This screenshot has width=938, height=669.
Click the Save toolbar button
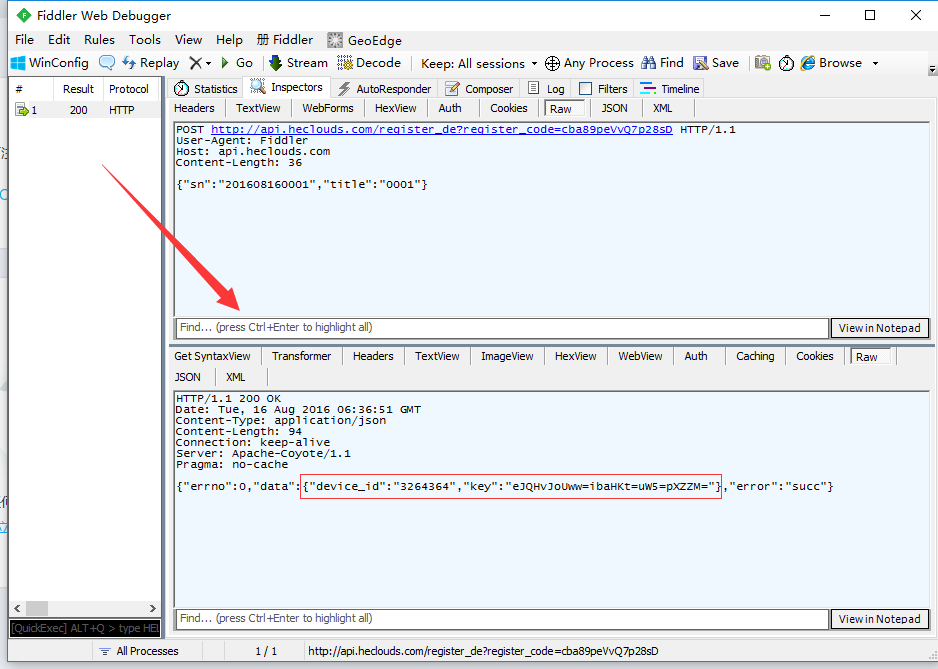pos(716,63)
